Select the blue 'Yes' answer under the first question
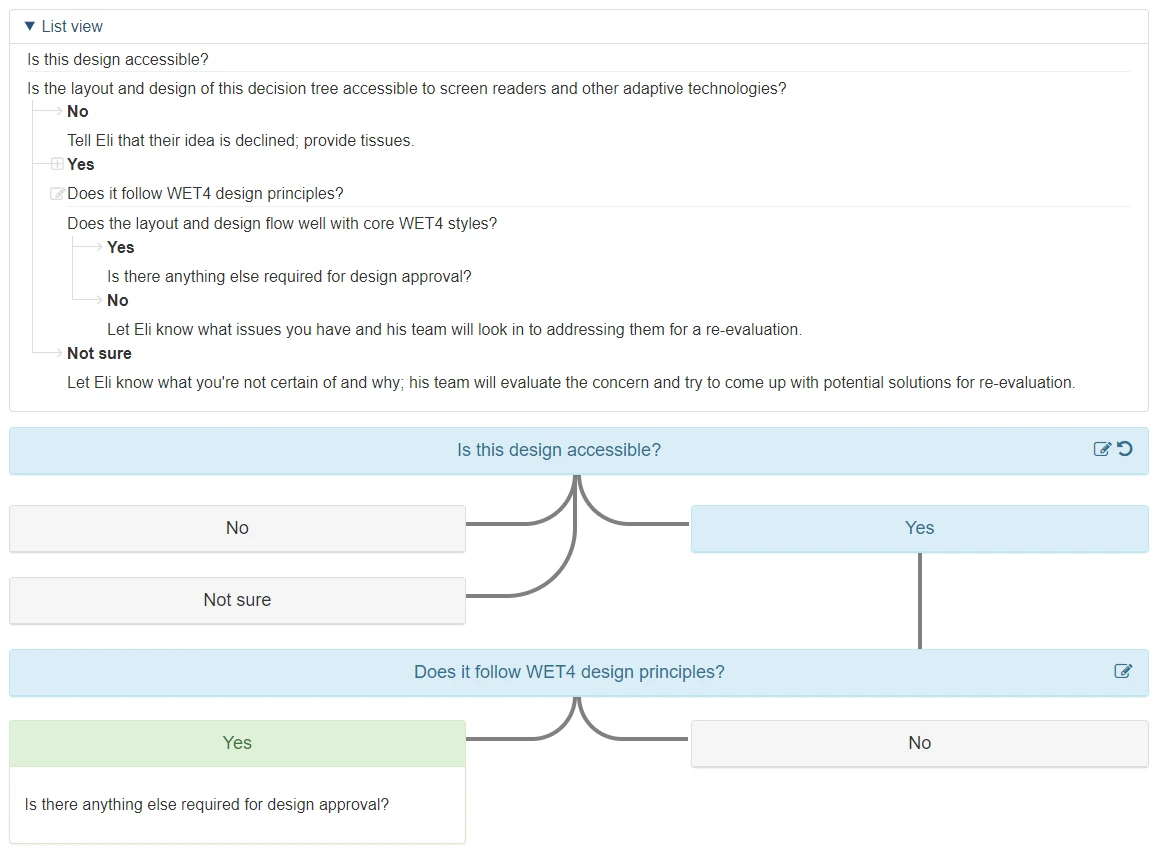This screenshot has height=856, width=1165. pyautogui.click(x=919, y=528)
